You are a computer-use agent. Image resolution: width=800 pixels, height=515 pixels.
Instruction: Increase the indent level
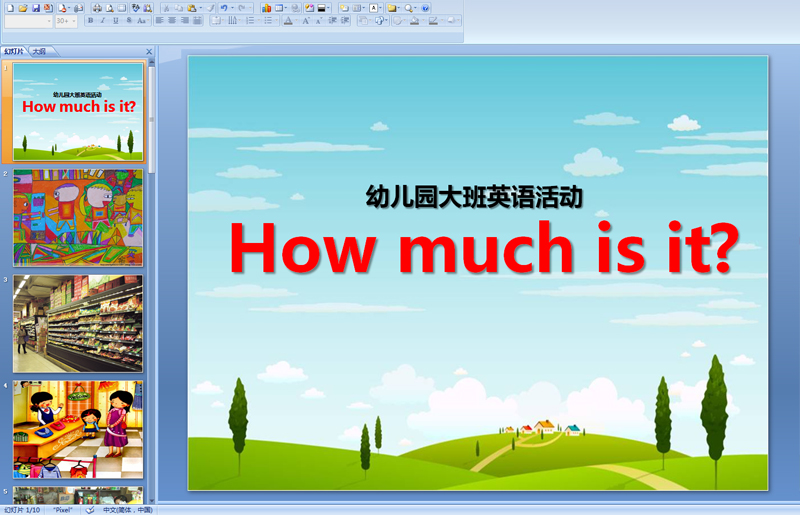point(345,20)
